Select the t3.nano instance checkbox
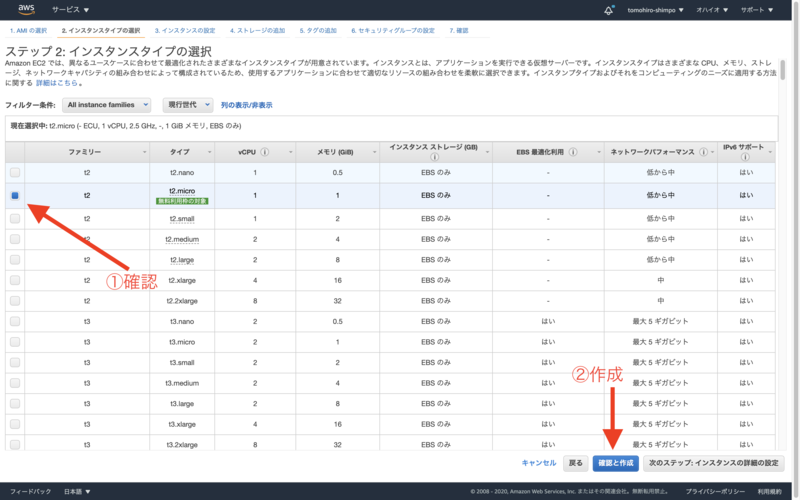The height and width of the screenshot is (500, 800). tap(15, 321)
